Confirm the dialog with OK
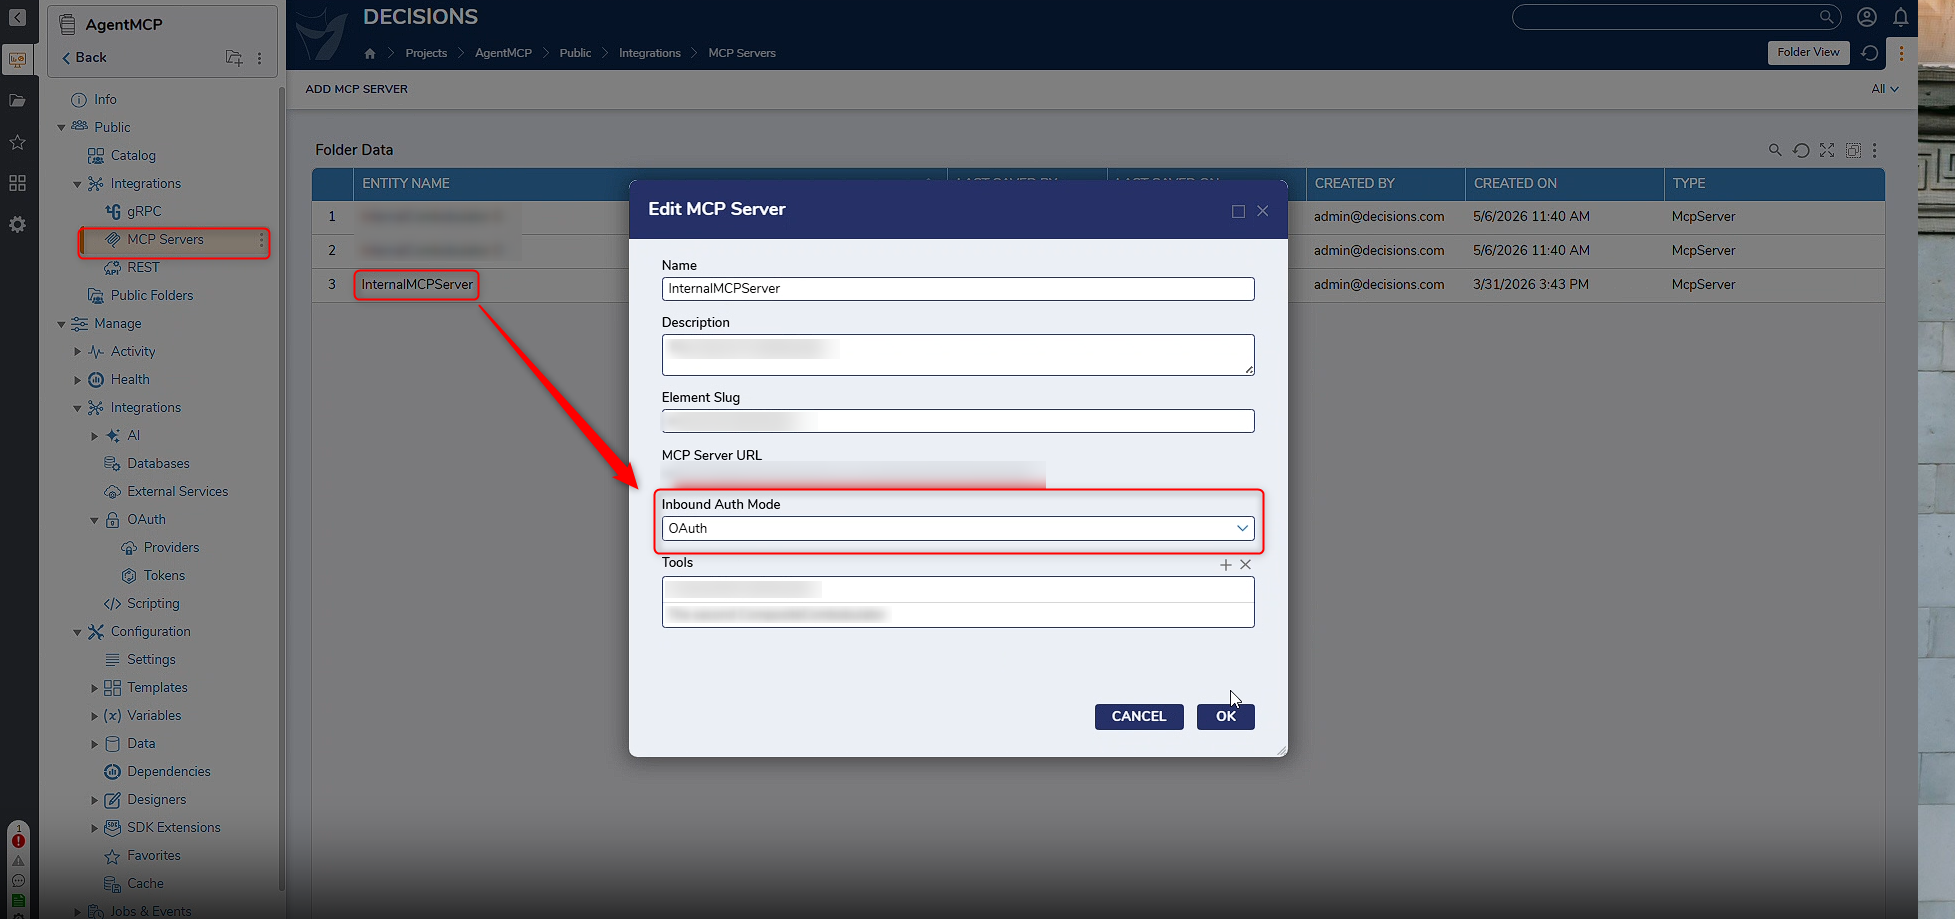 click(1226, 717)
